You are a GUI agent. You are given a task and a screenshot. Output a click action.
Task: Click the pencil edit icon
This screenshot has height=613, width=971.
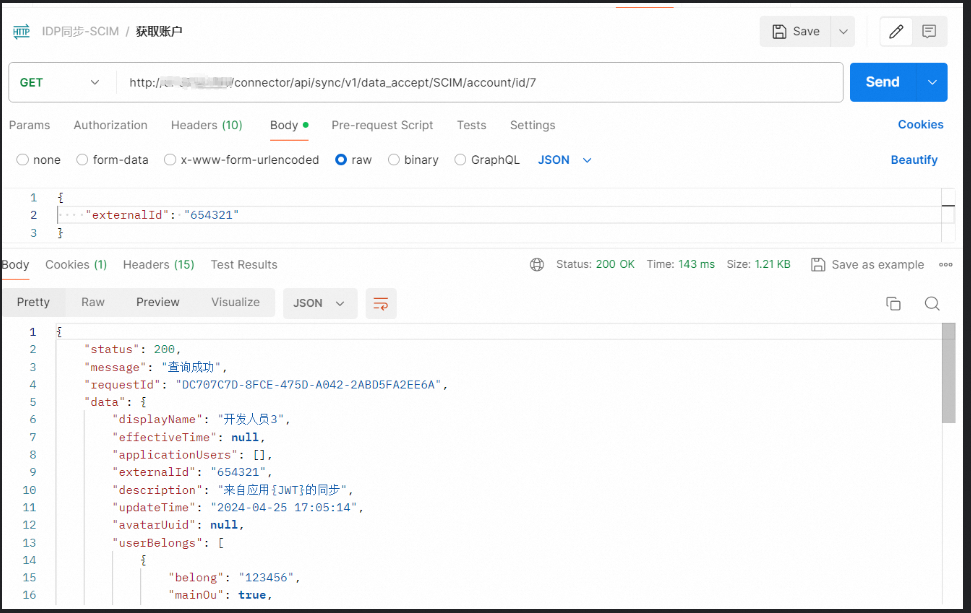896,32
